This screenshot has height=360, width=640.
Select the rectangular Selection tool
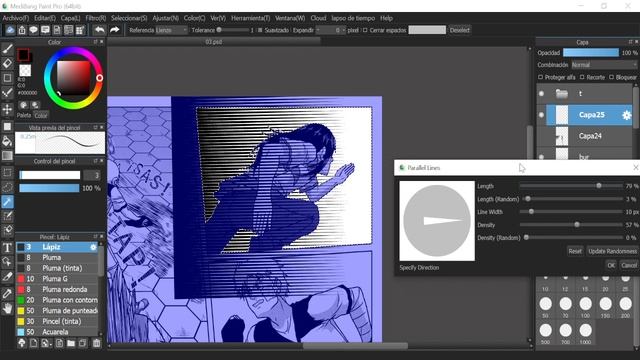(7, 172)
